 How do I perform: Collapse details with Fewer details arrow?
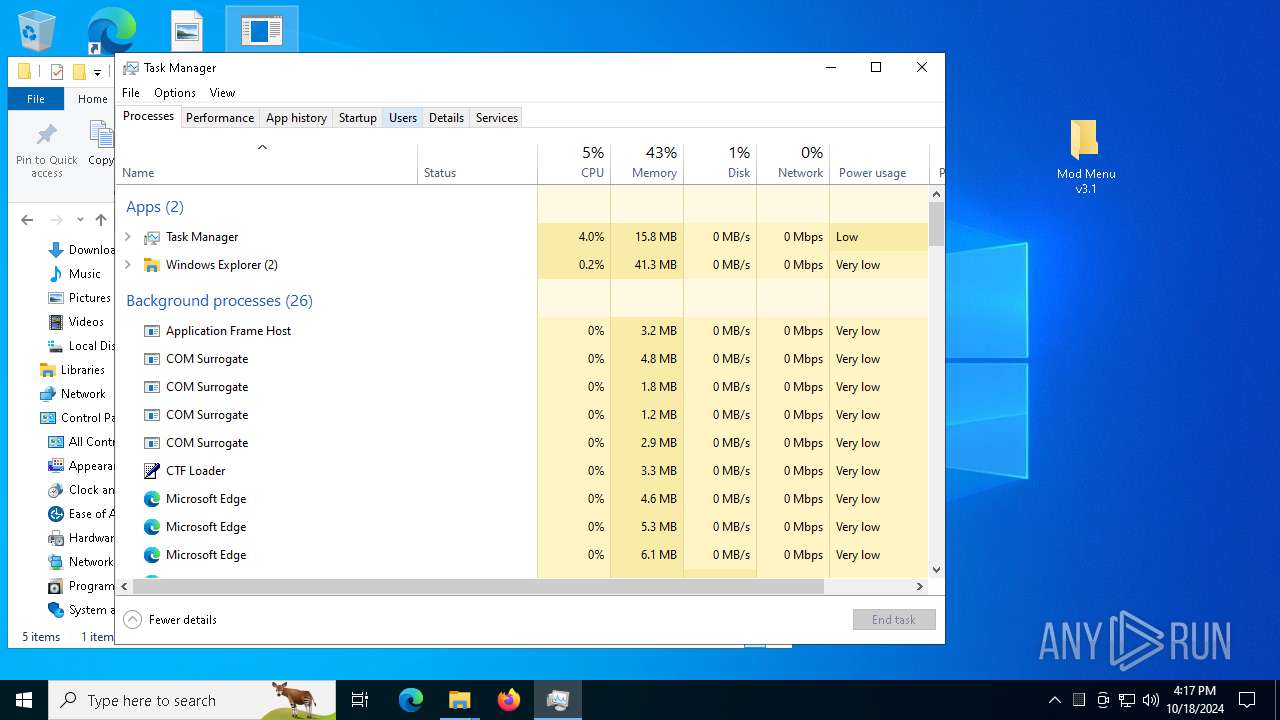(x=132, y=620)
